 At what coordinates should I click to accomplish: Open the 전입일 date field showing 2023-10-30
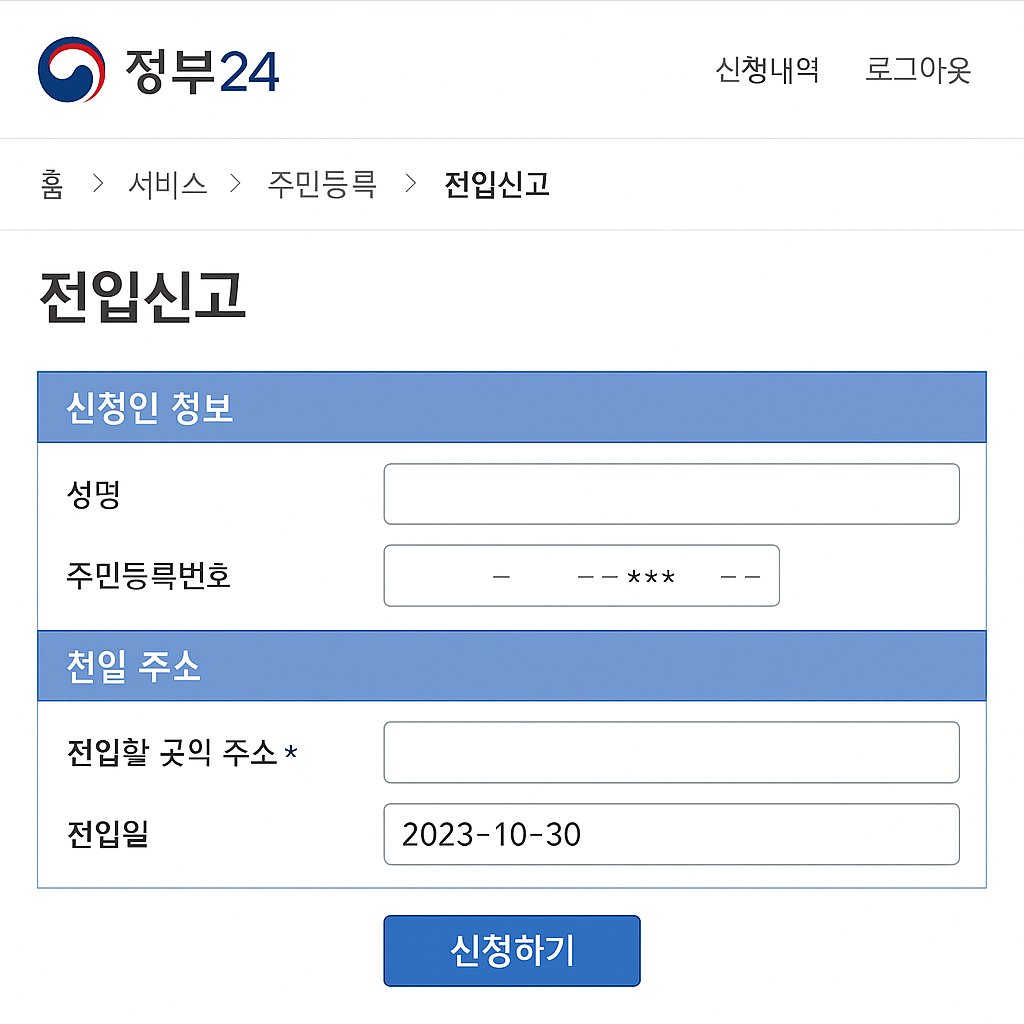tap(671, 834)
